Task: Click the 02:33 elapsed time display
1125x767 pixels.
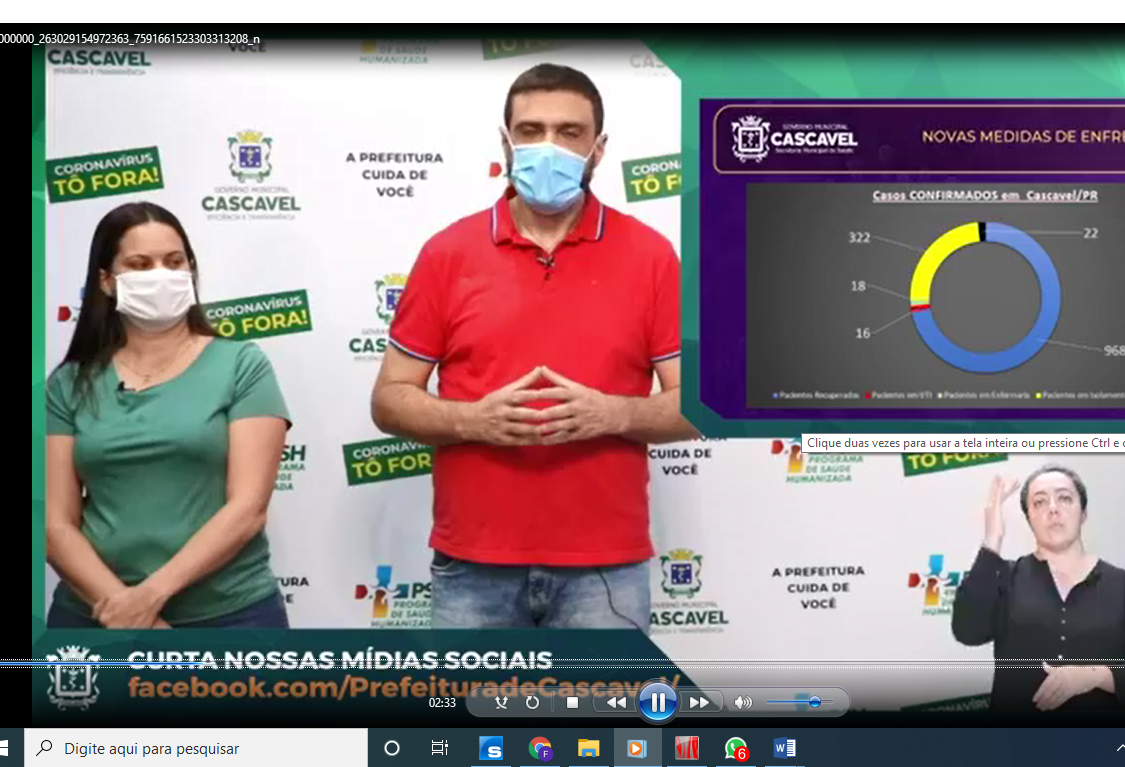Action: point(442,702)
